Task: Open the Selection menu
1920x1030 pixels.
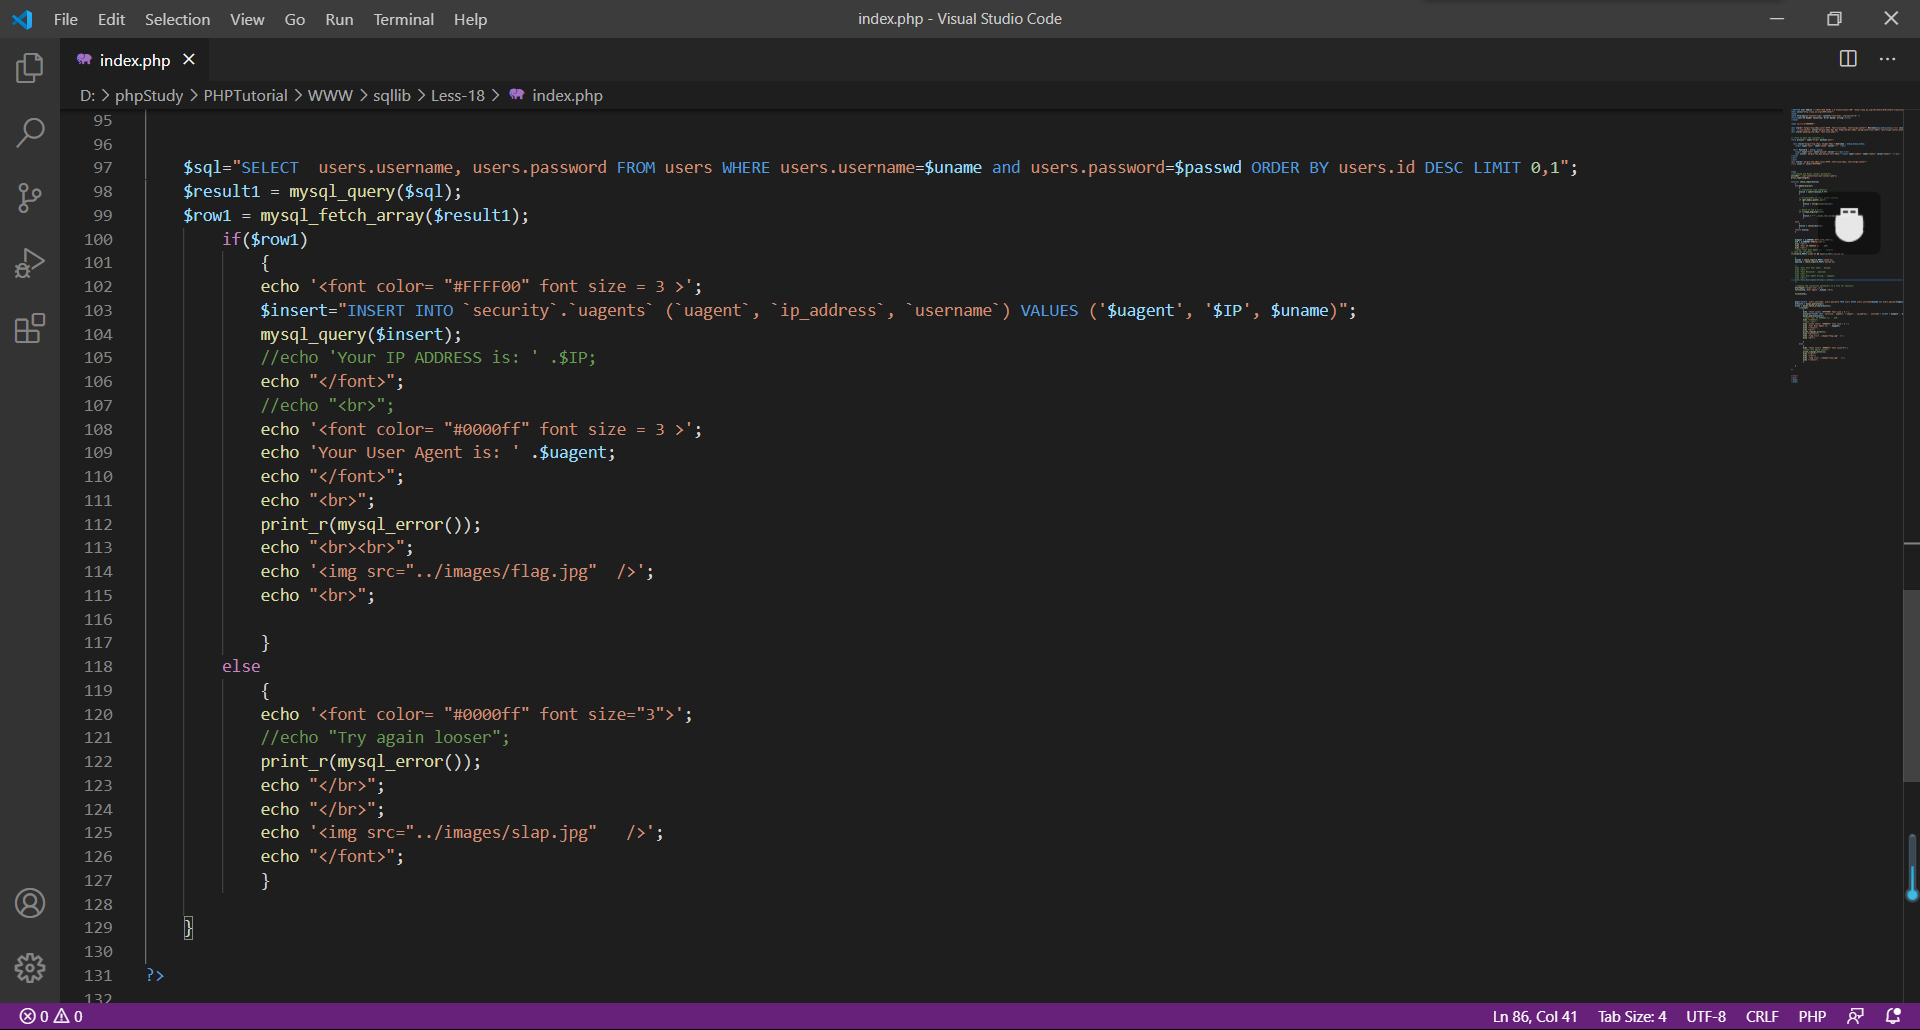Action: [x=177, y=19]
